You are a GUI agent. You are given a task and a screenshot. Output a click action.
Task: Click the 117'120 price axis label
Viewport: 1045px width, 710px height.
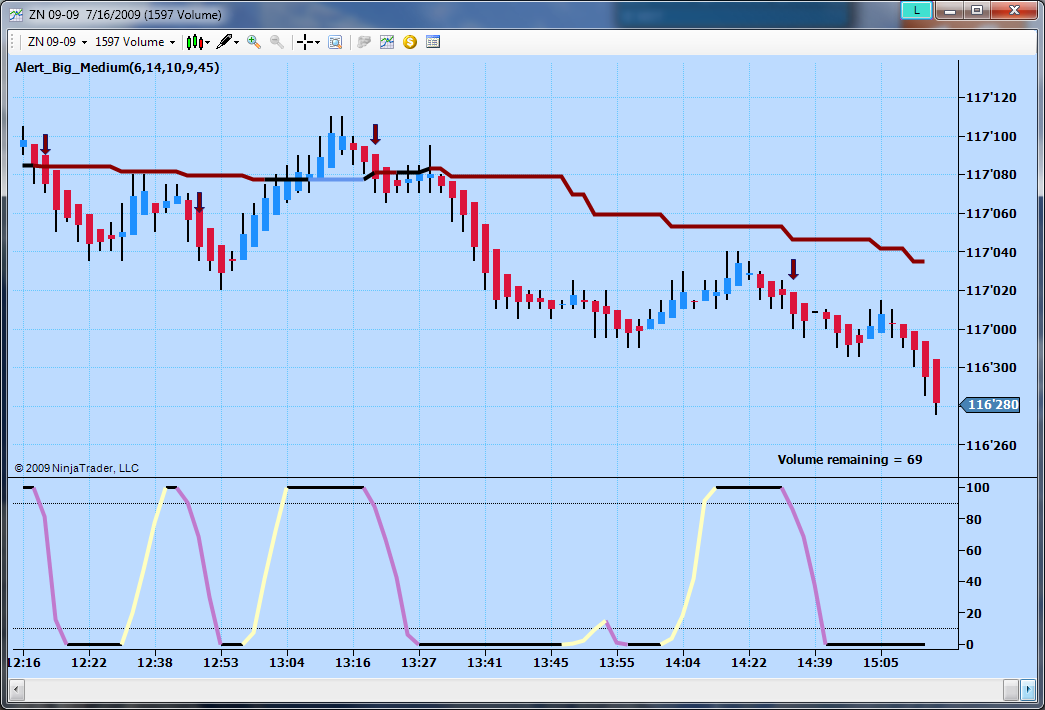(992, 97)
